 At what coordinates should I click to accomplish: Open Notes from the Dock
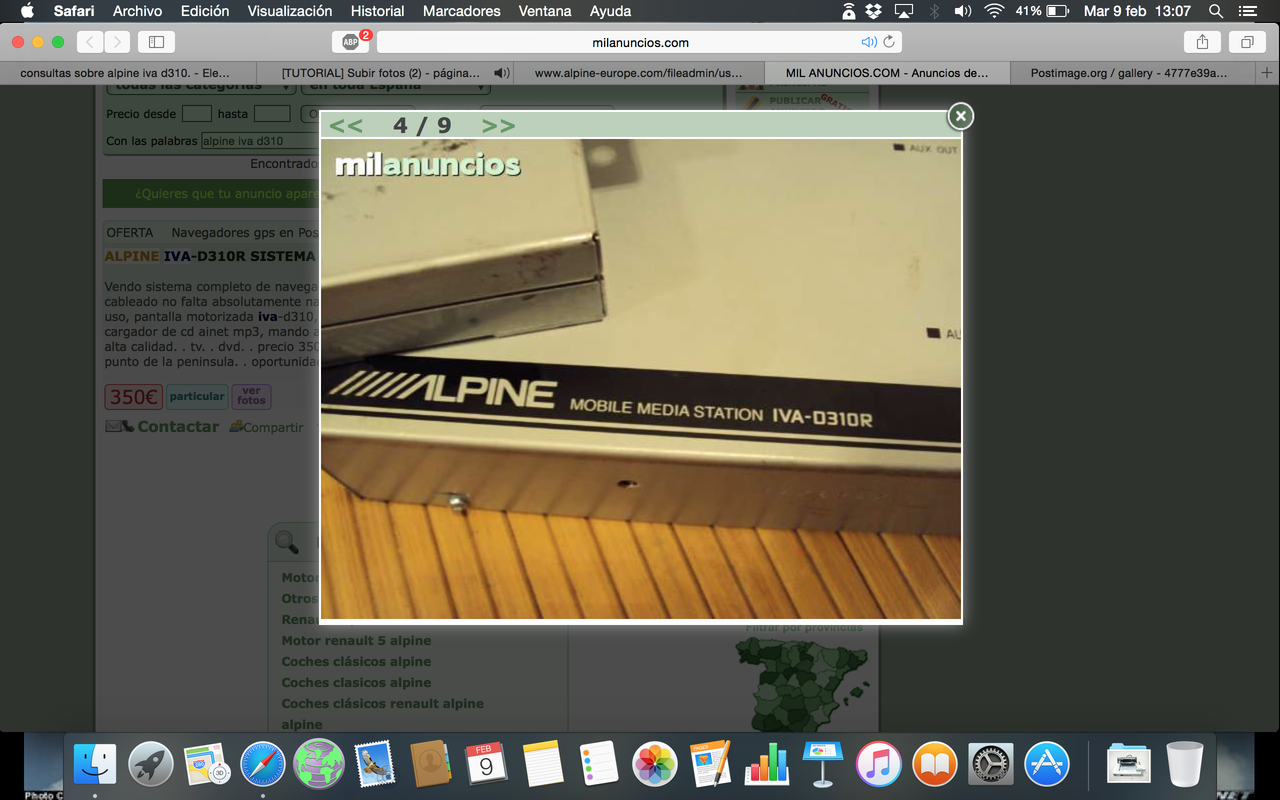[x=543, y=765]
